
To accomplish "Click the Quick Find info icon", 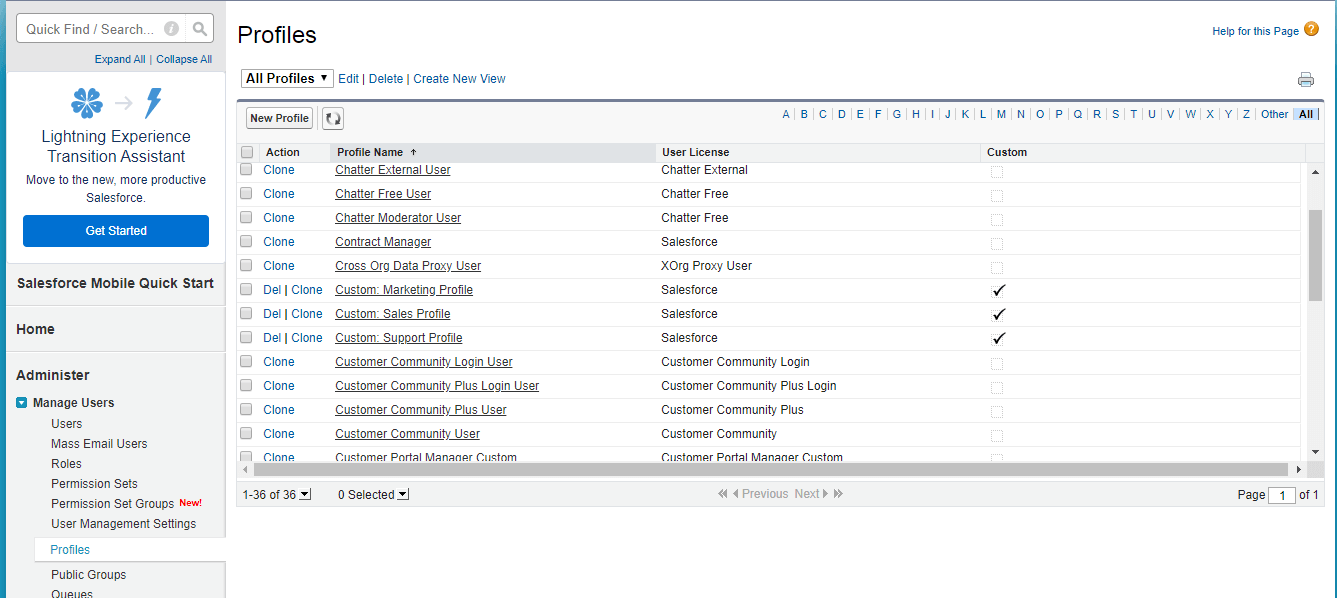I will point(171,29).
